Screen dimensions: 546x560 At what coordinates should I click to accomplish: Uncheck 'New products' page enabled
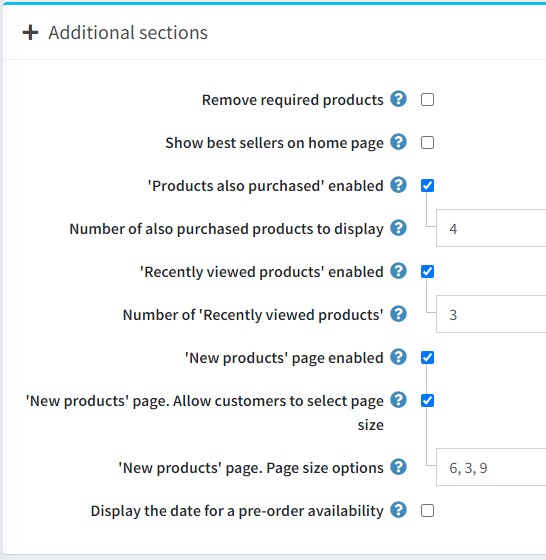click(x=427, y=358)
